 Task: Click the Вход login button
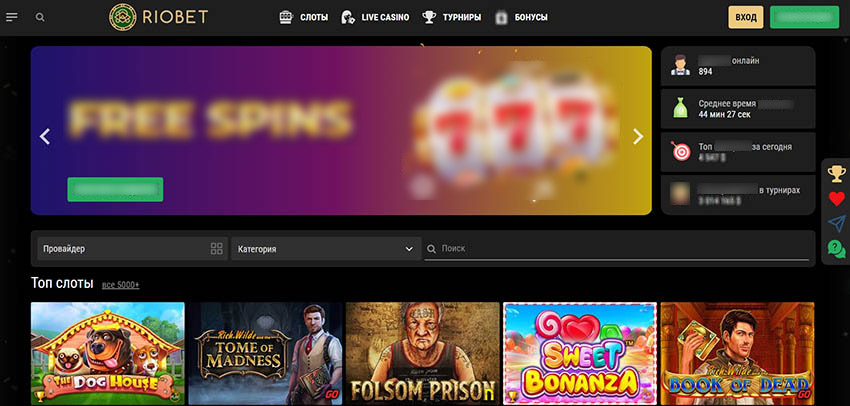745,17
